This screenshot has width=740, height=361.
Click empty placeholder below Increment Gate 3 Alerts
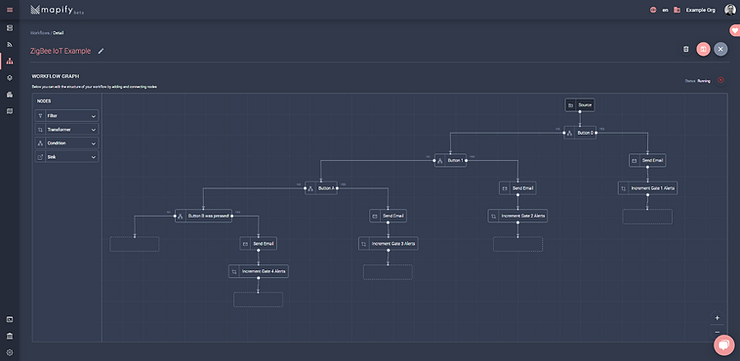(x=388, y=272)
